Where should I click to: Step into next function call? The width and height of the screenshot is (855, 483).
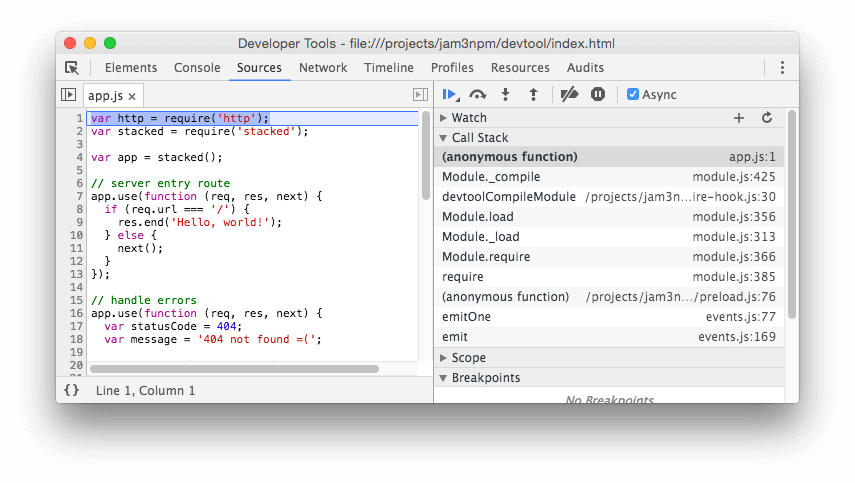[x=505, y=94]
